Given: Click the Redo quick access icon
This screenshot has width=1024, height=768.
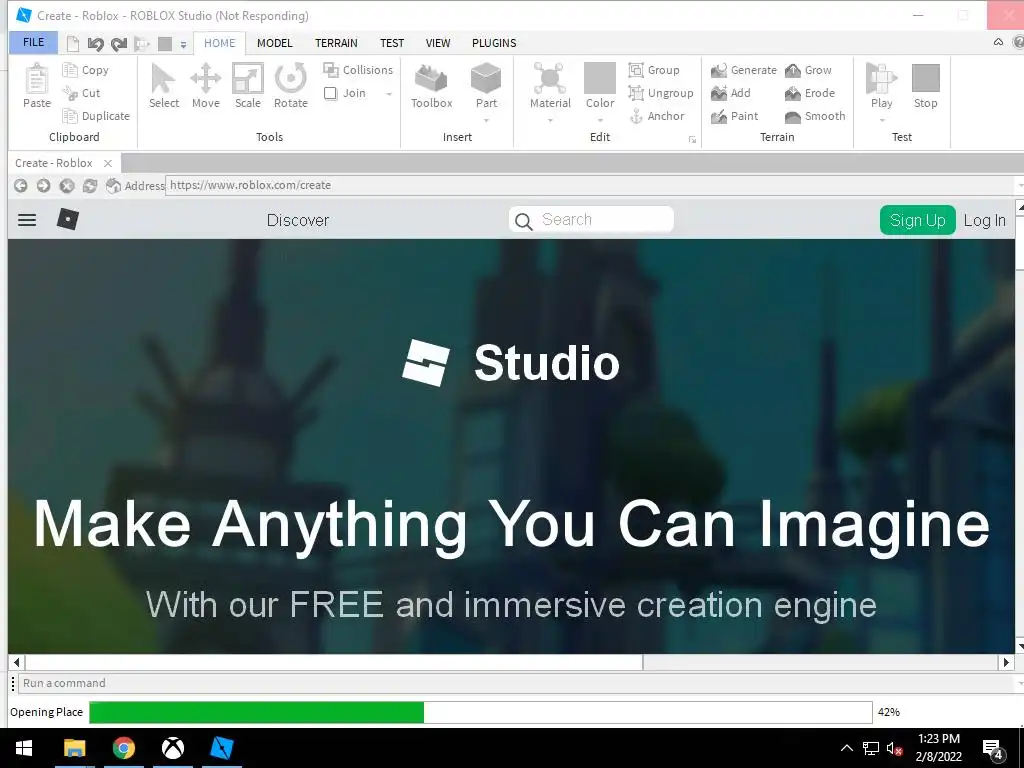Looking at the screenshot, I should pyautogui.click(x=118, y=44).
